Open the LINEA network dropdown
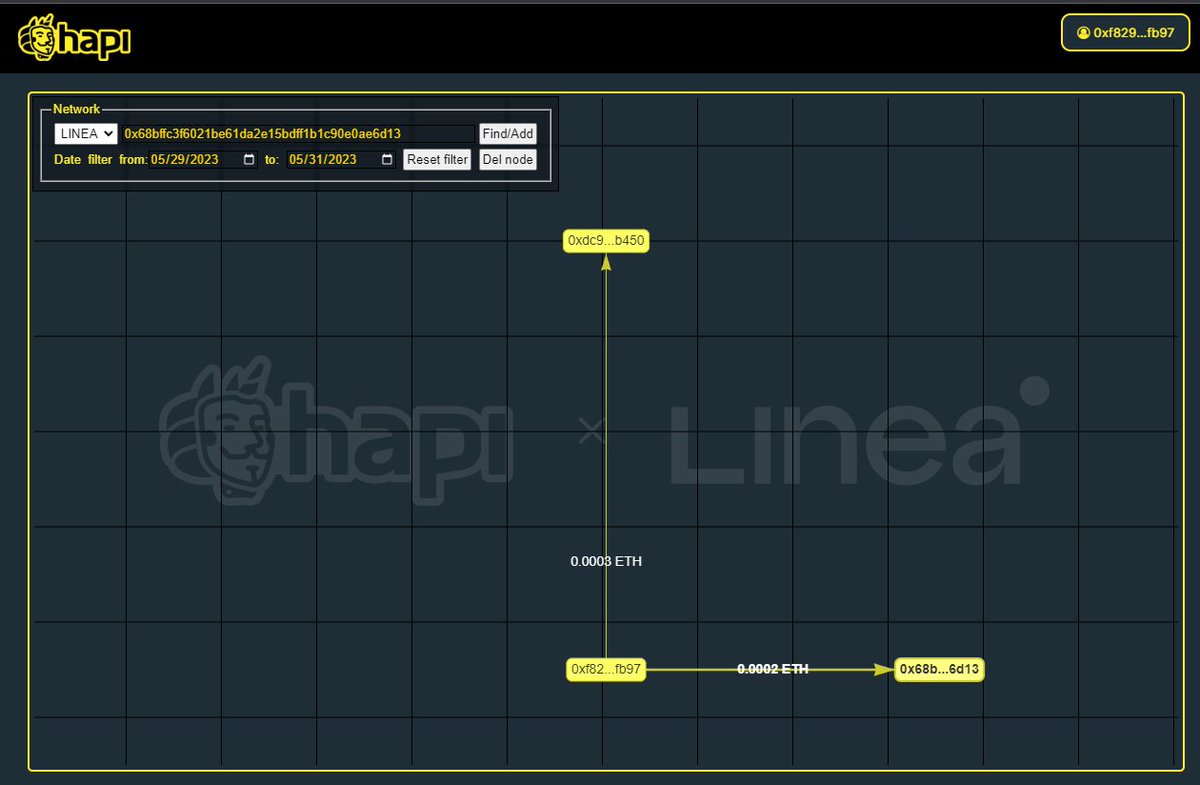The height and width of the screenshot is (785, 1200). pos(86,134)
